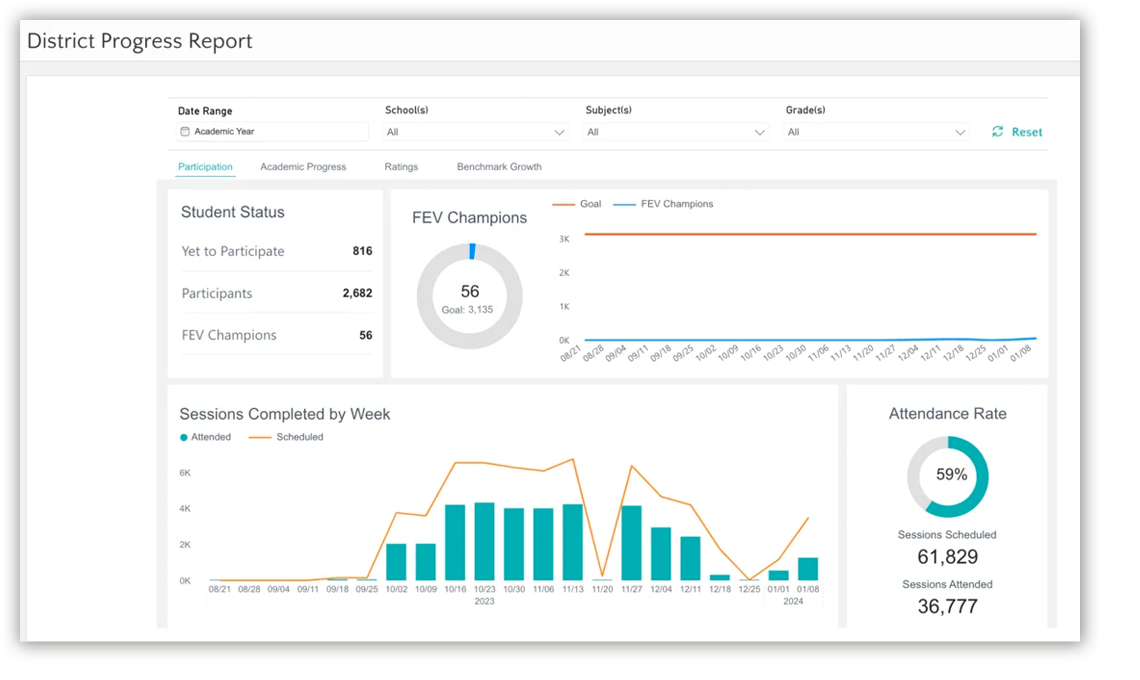Viewport: 1140px width, 680px height.
Task: Select the Participants row showing 2,682
Action: [x=276, y=294]
